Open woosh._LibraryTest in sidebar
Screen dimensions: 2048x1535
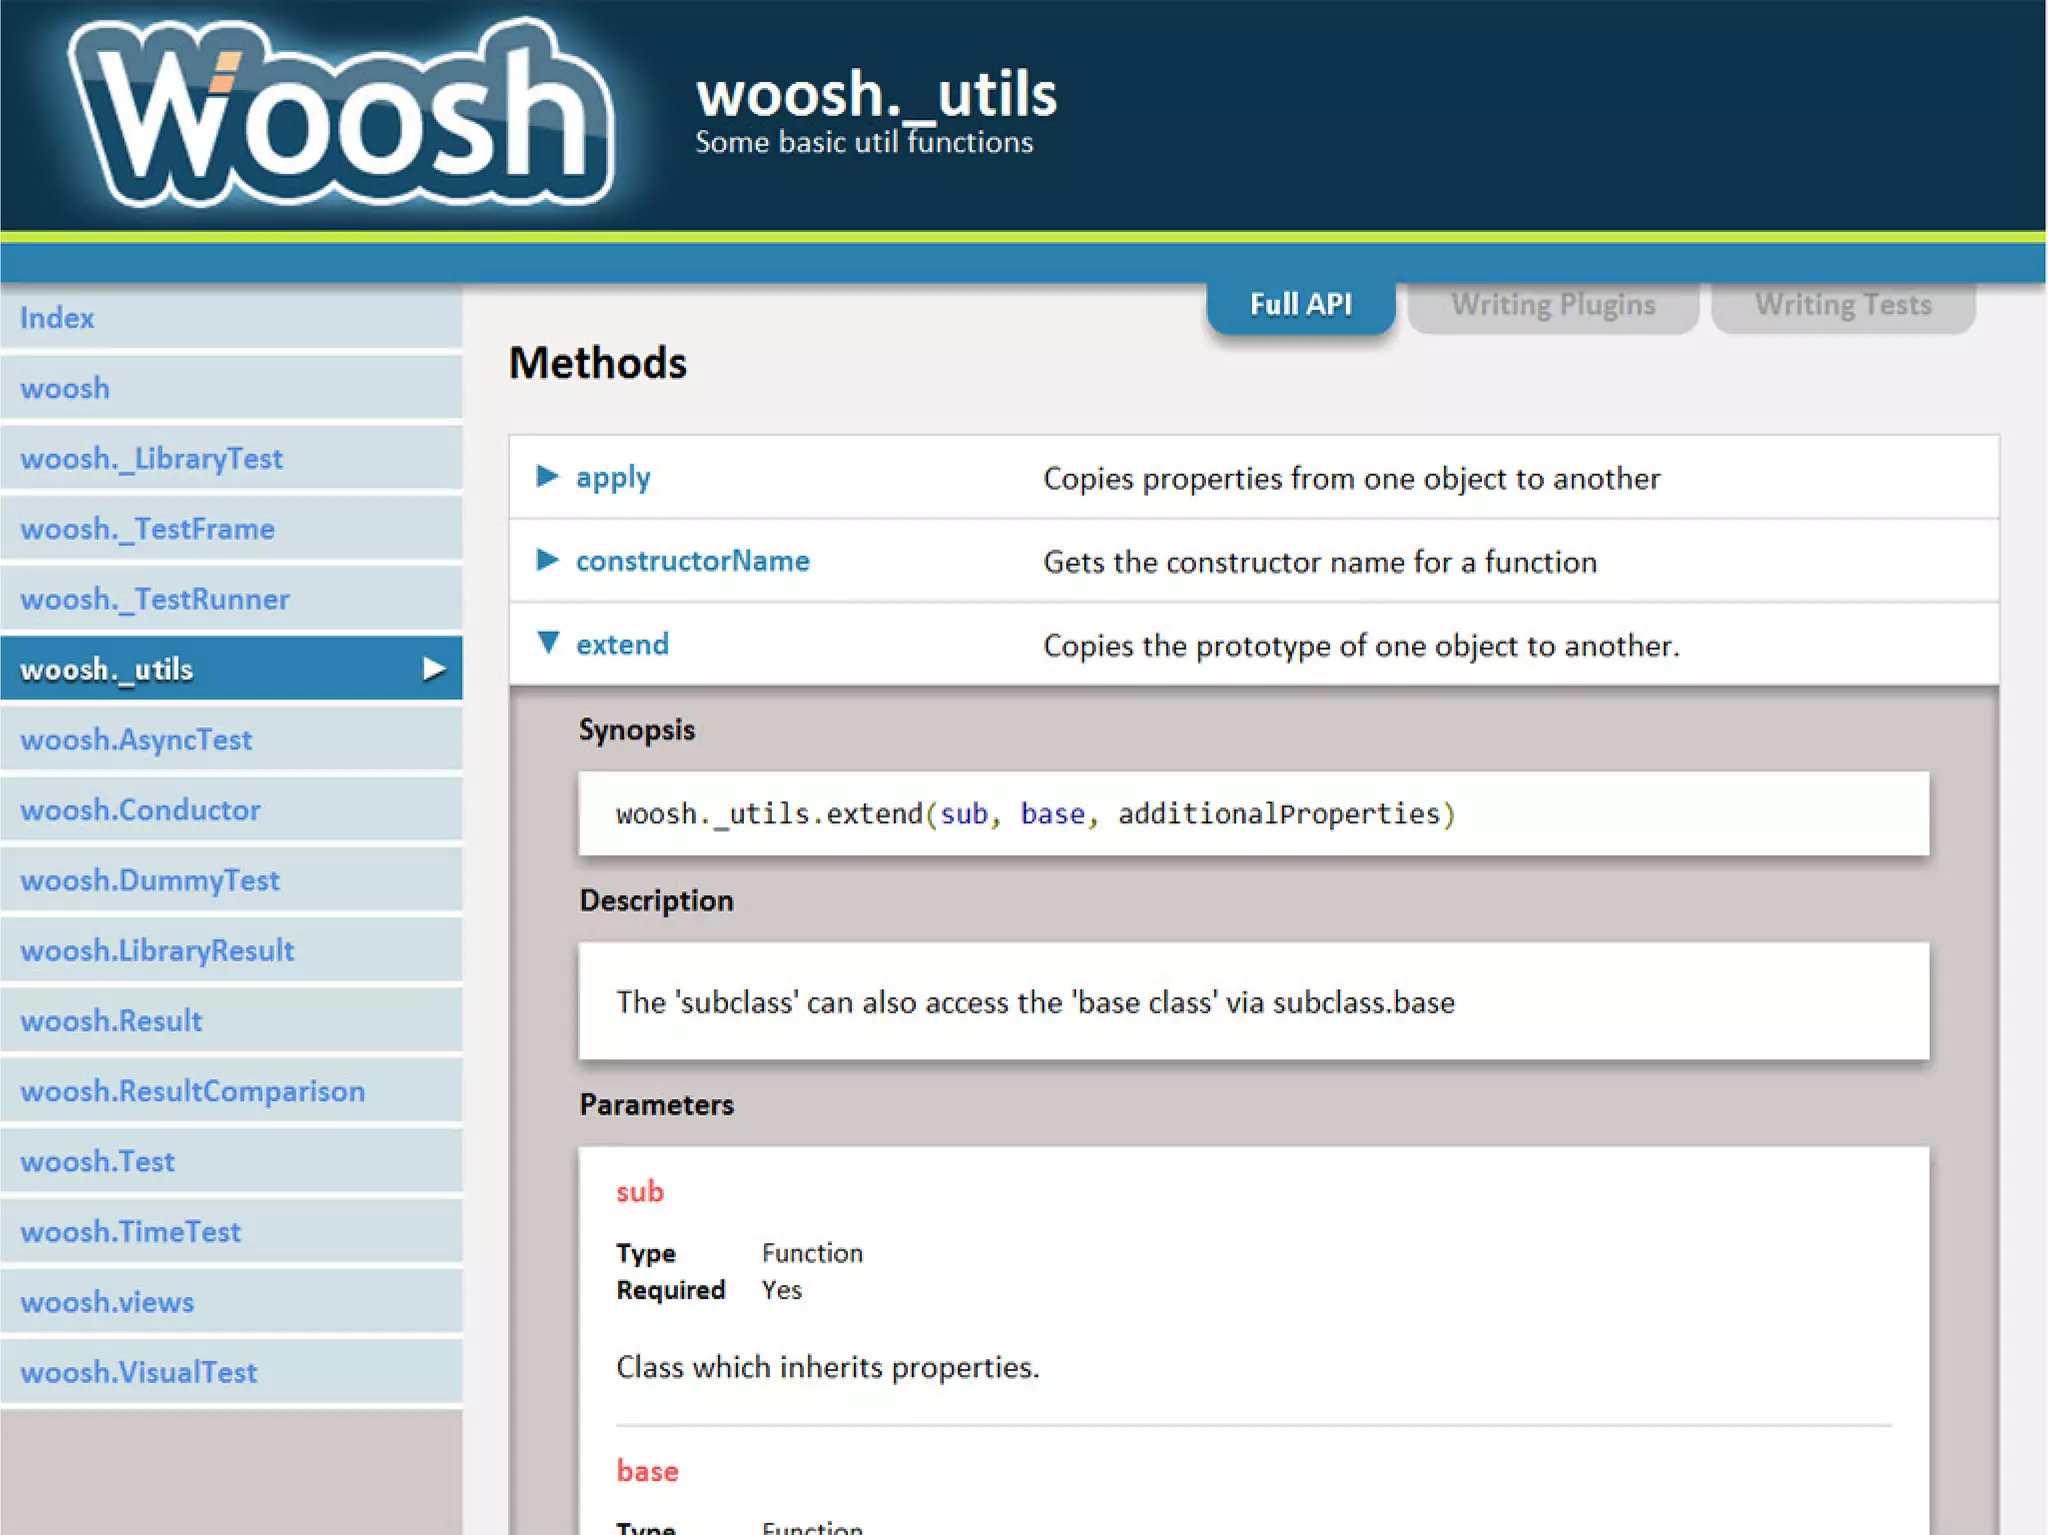click(x=231, y=458)
